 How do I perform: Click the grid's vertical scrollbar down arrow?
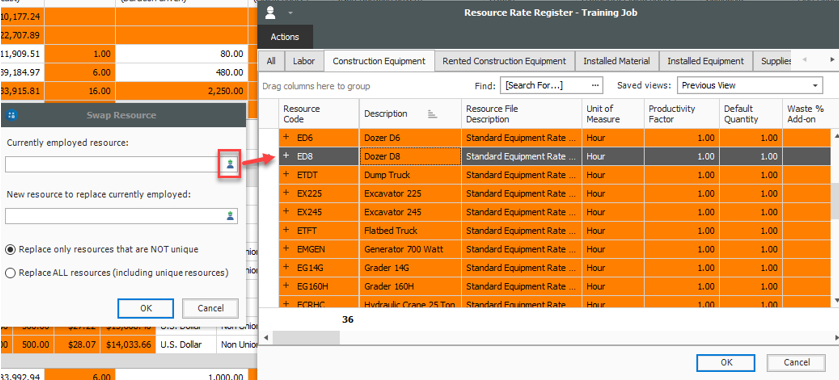coord(835,300)
